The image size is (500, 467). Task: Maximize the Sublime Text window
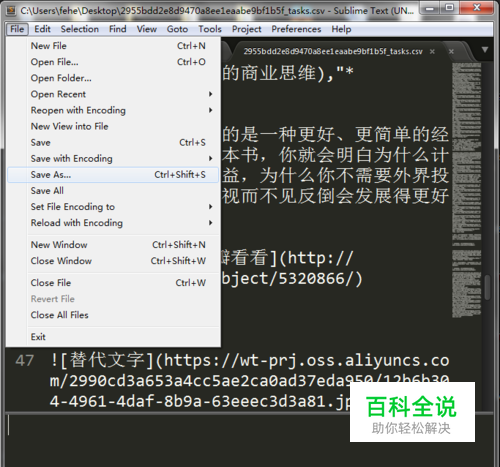point(449,8)
